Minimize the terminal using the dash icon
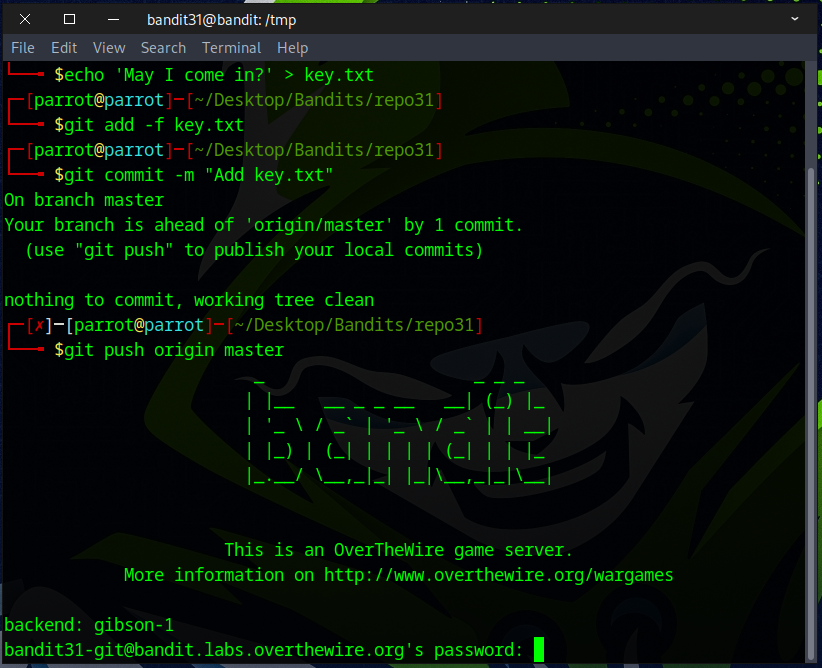 pos(113,19)
